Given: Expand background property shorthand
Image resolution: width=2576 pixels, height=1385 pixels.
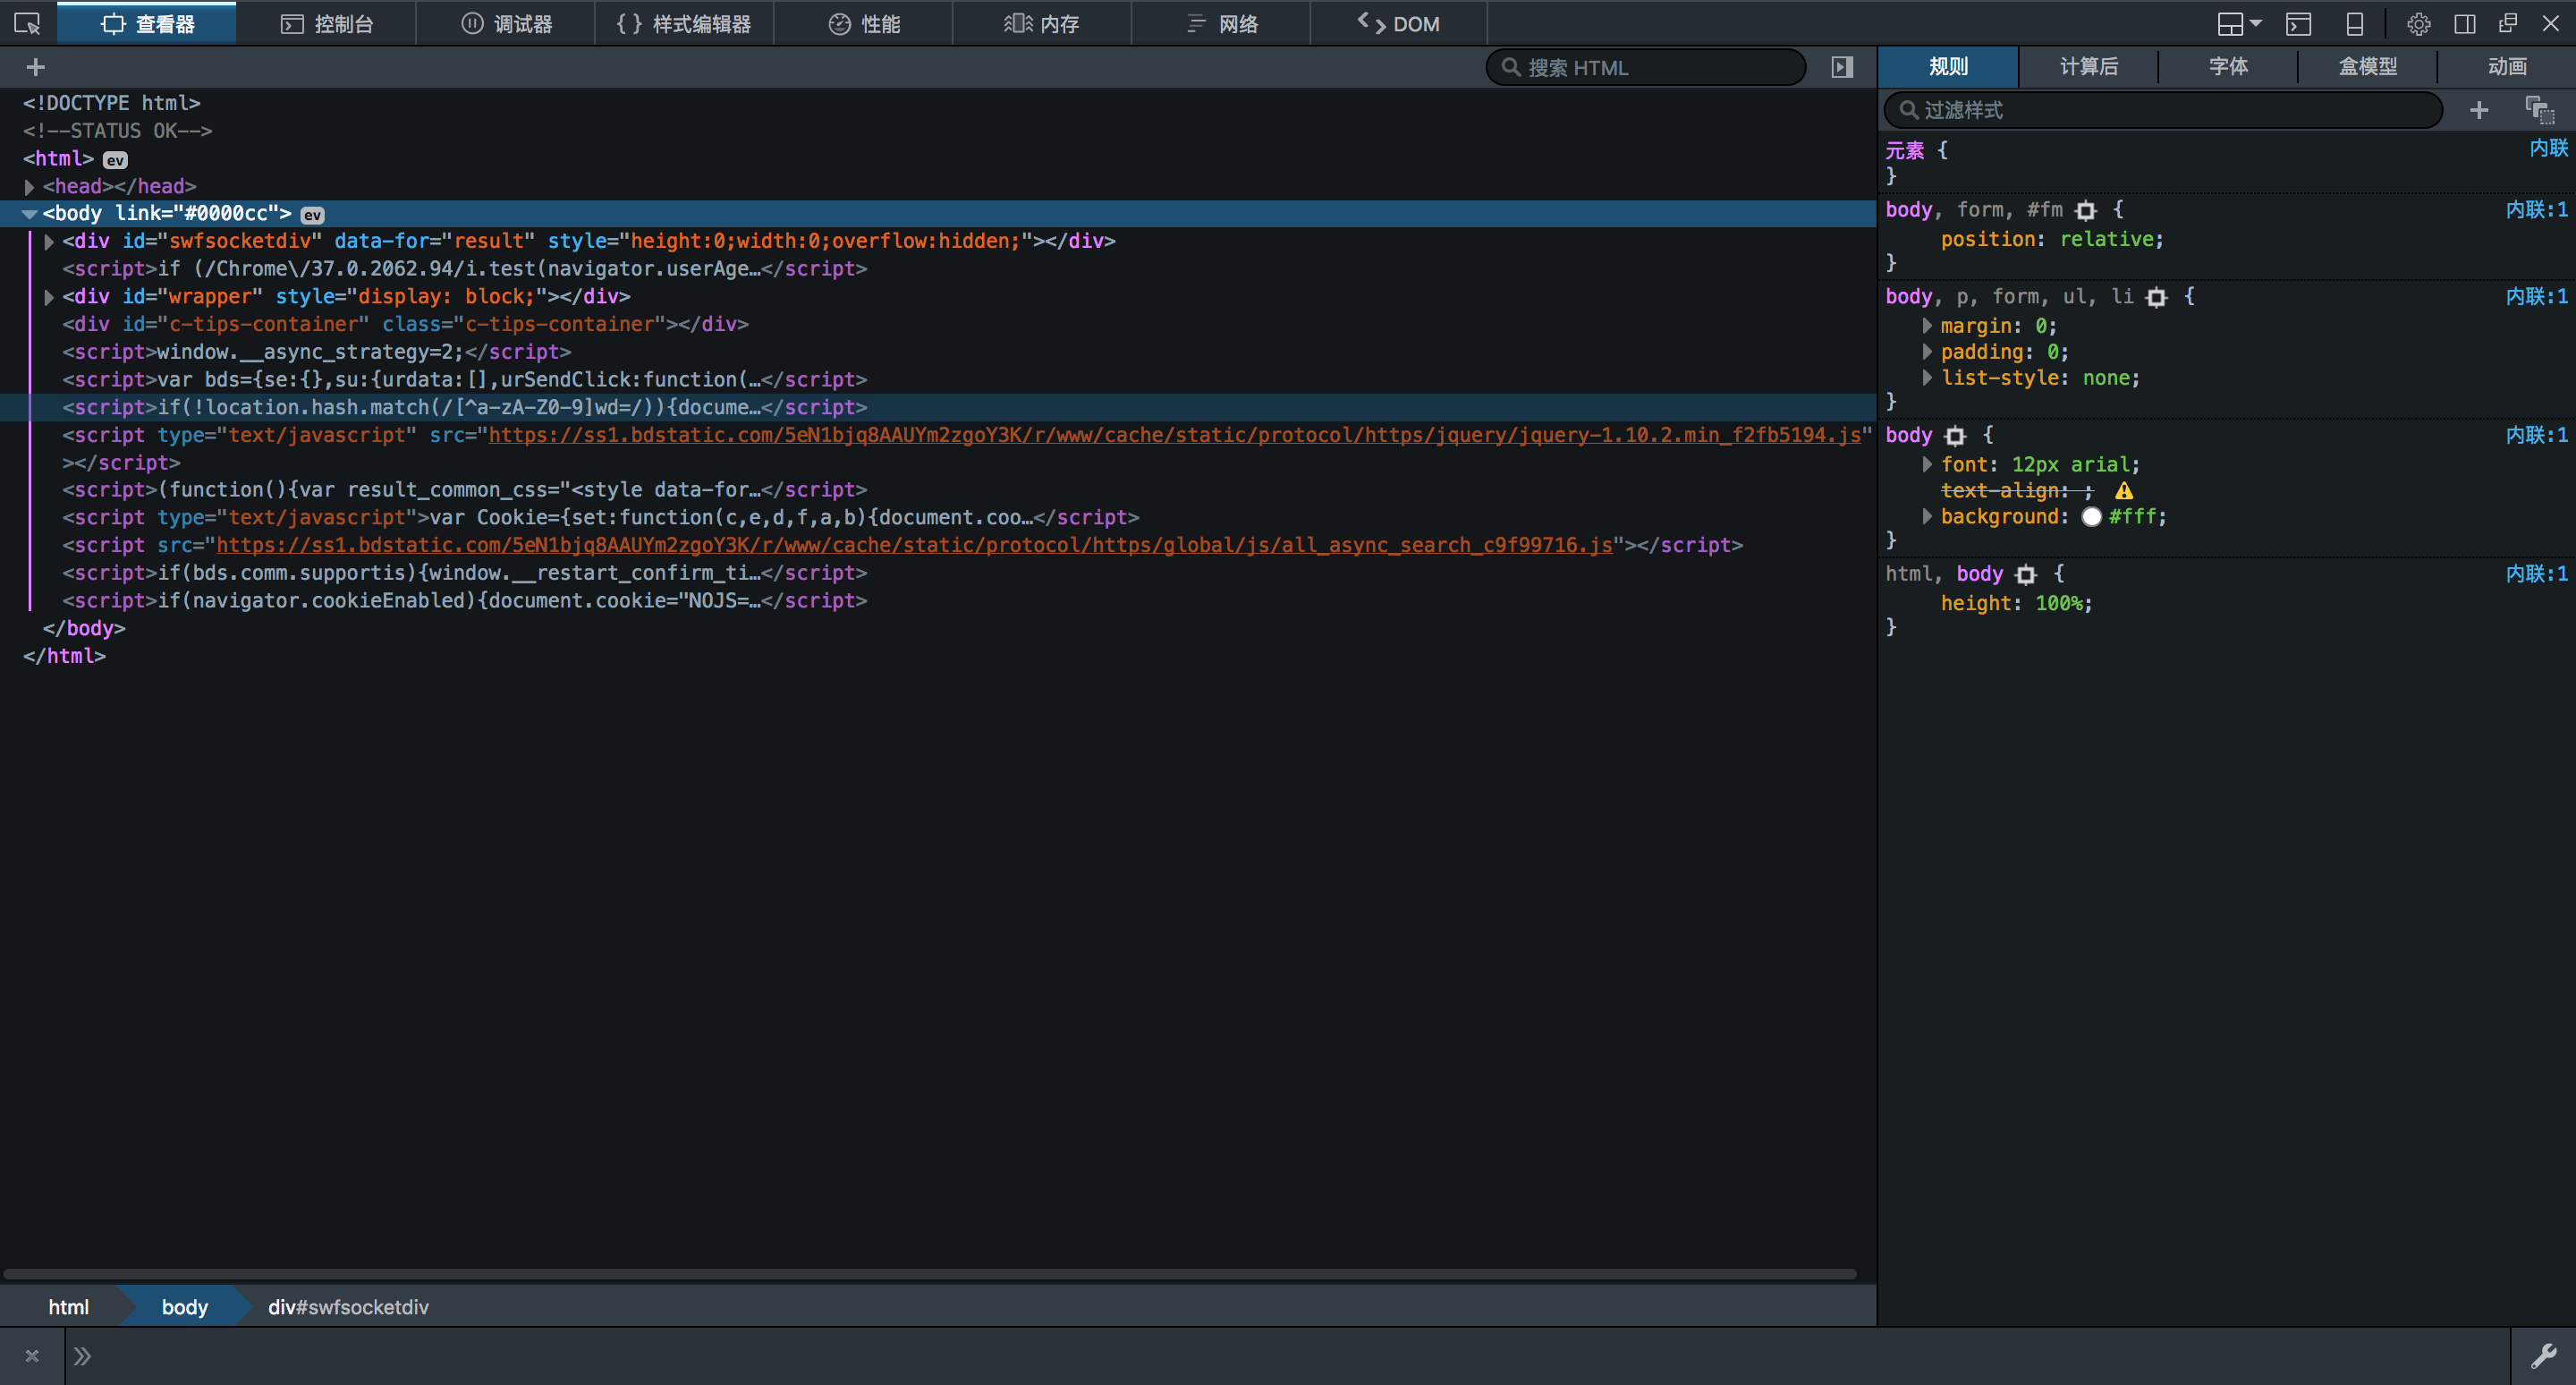Looking at the screenshot, I should click(1927, 516).
